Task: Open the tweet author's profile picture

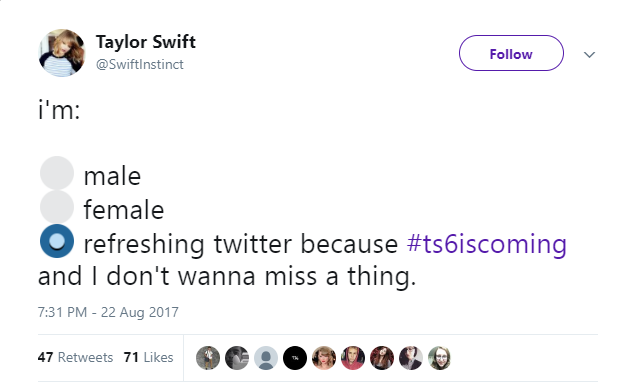Action: (x=62, y=53)
